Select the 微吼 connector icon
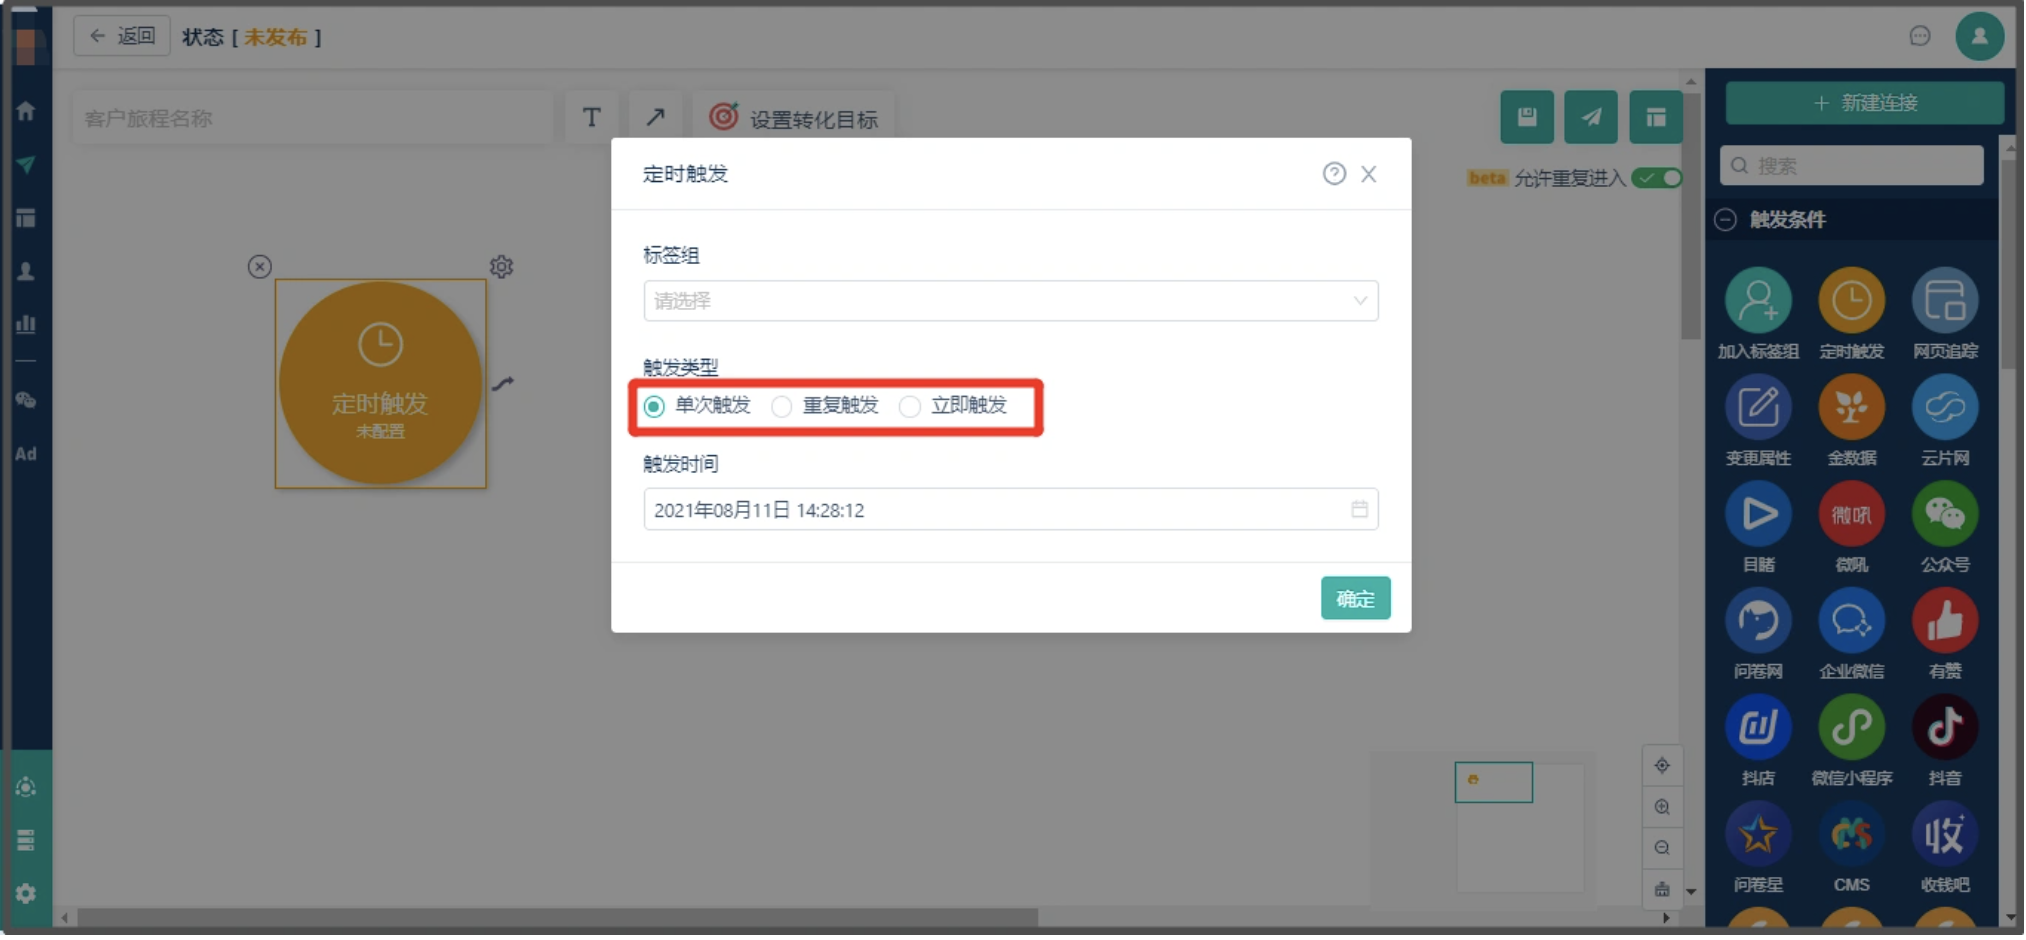 pyautogui.click(x=1853, y=515)
